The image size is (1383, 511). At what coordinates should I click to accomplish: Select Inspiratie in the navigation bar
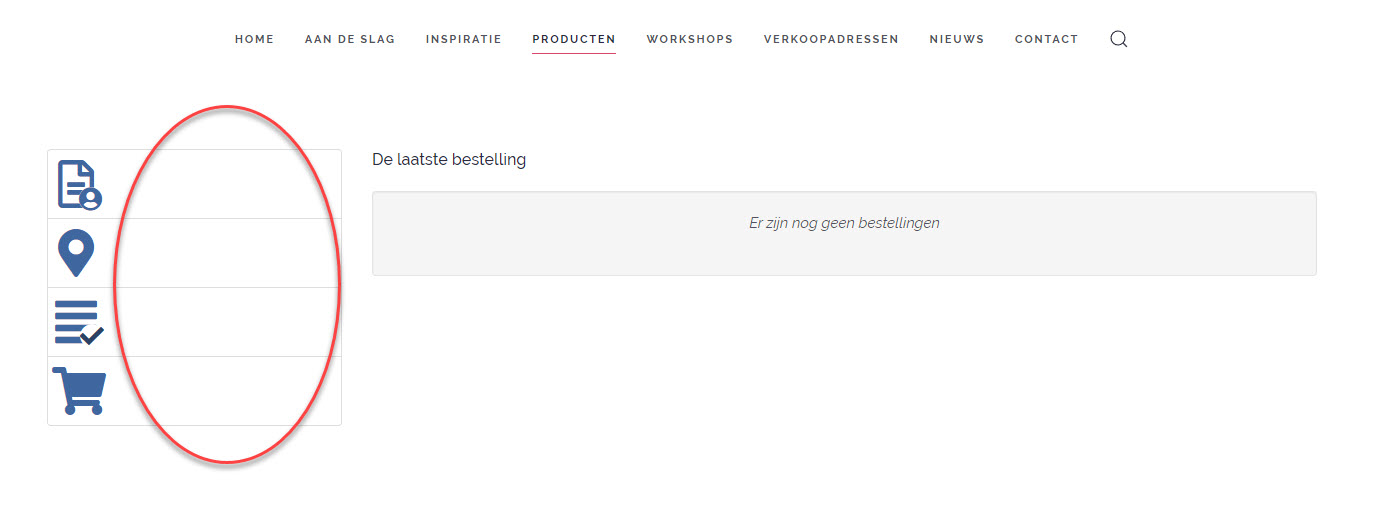pyautogui.click(x=464, y=39)
